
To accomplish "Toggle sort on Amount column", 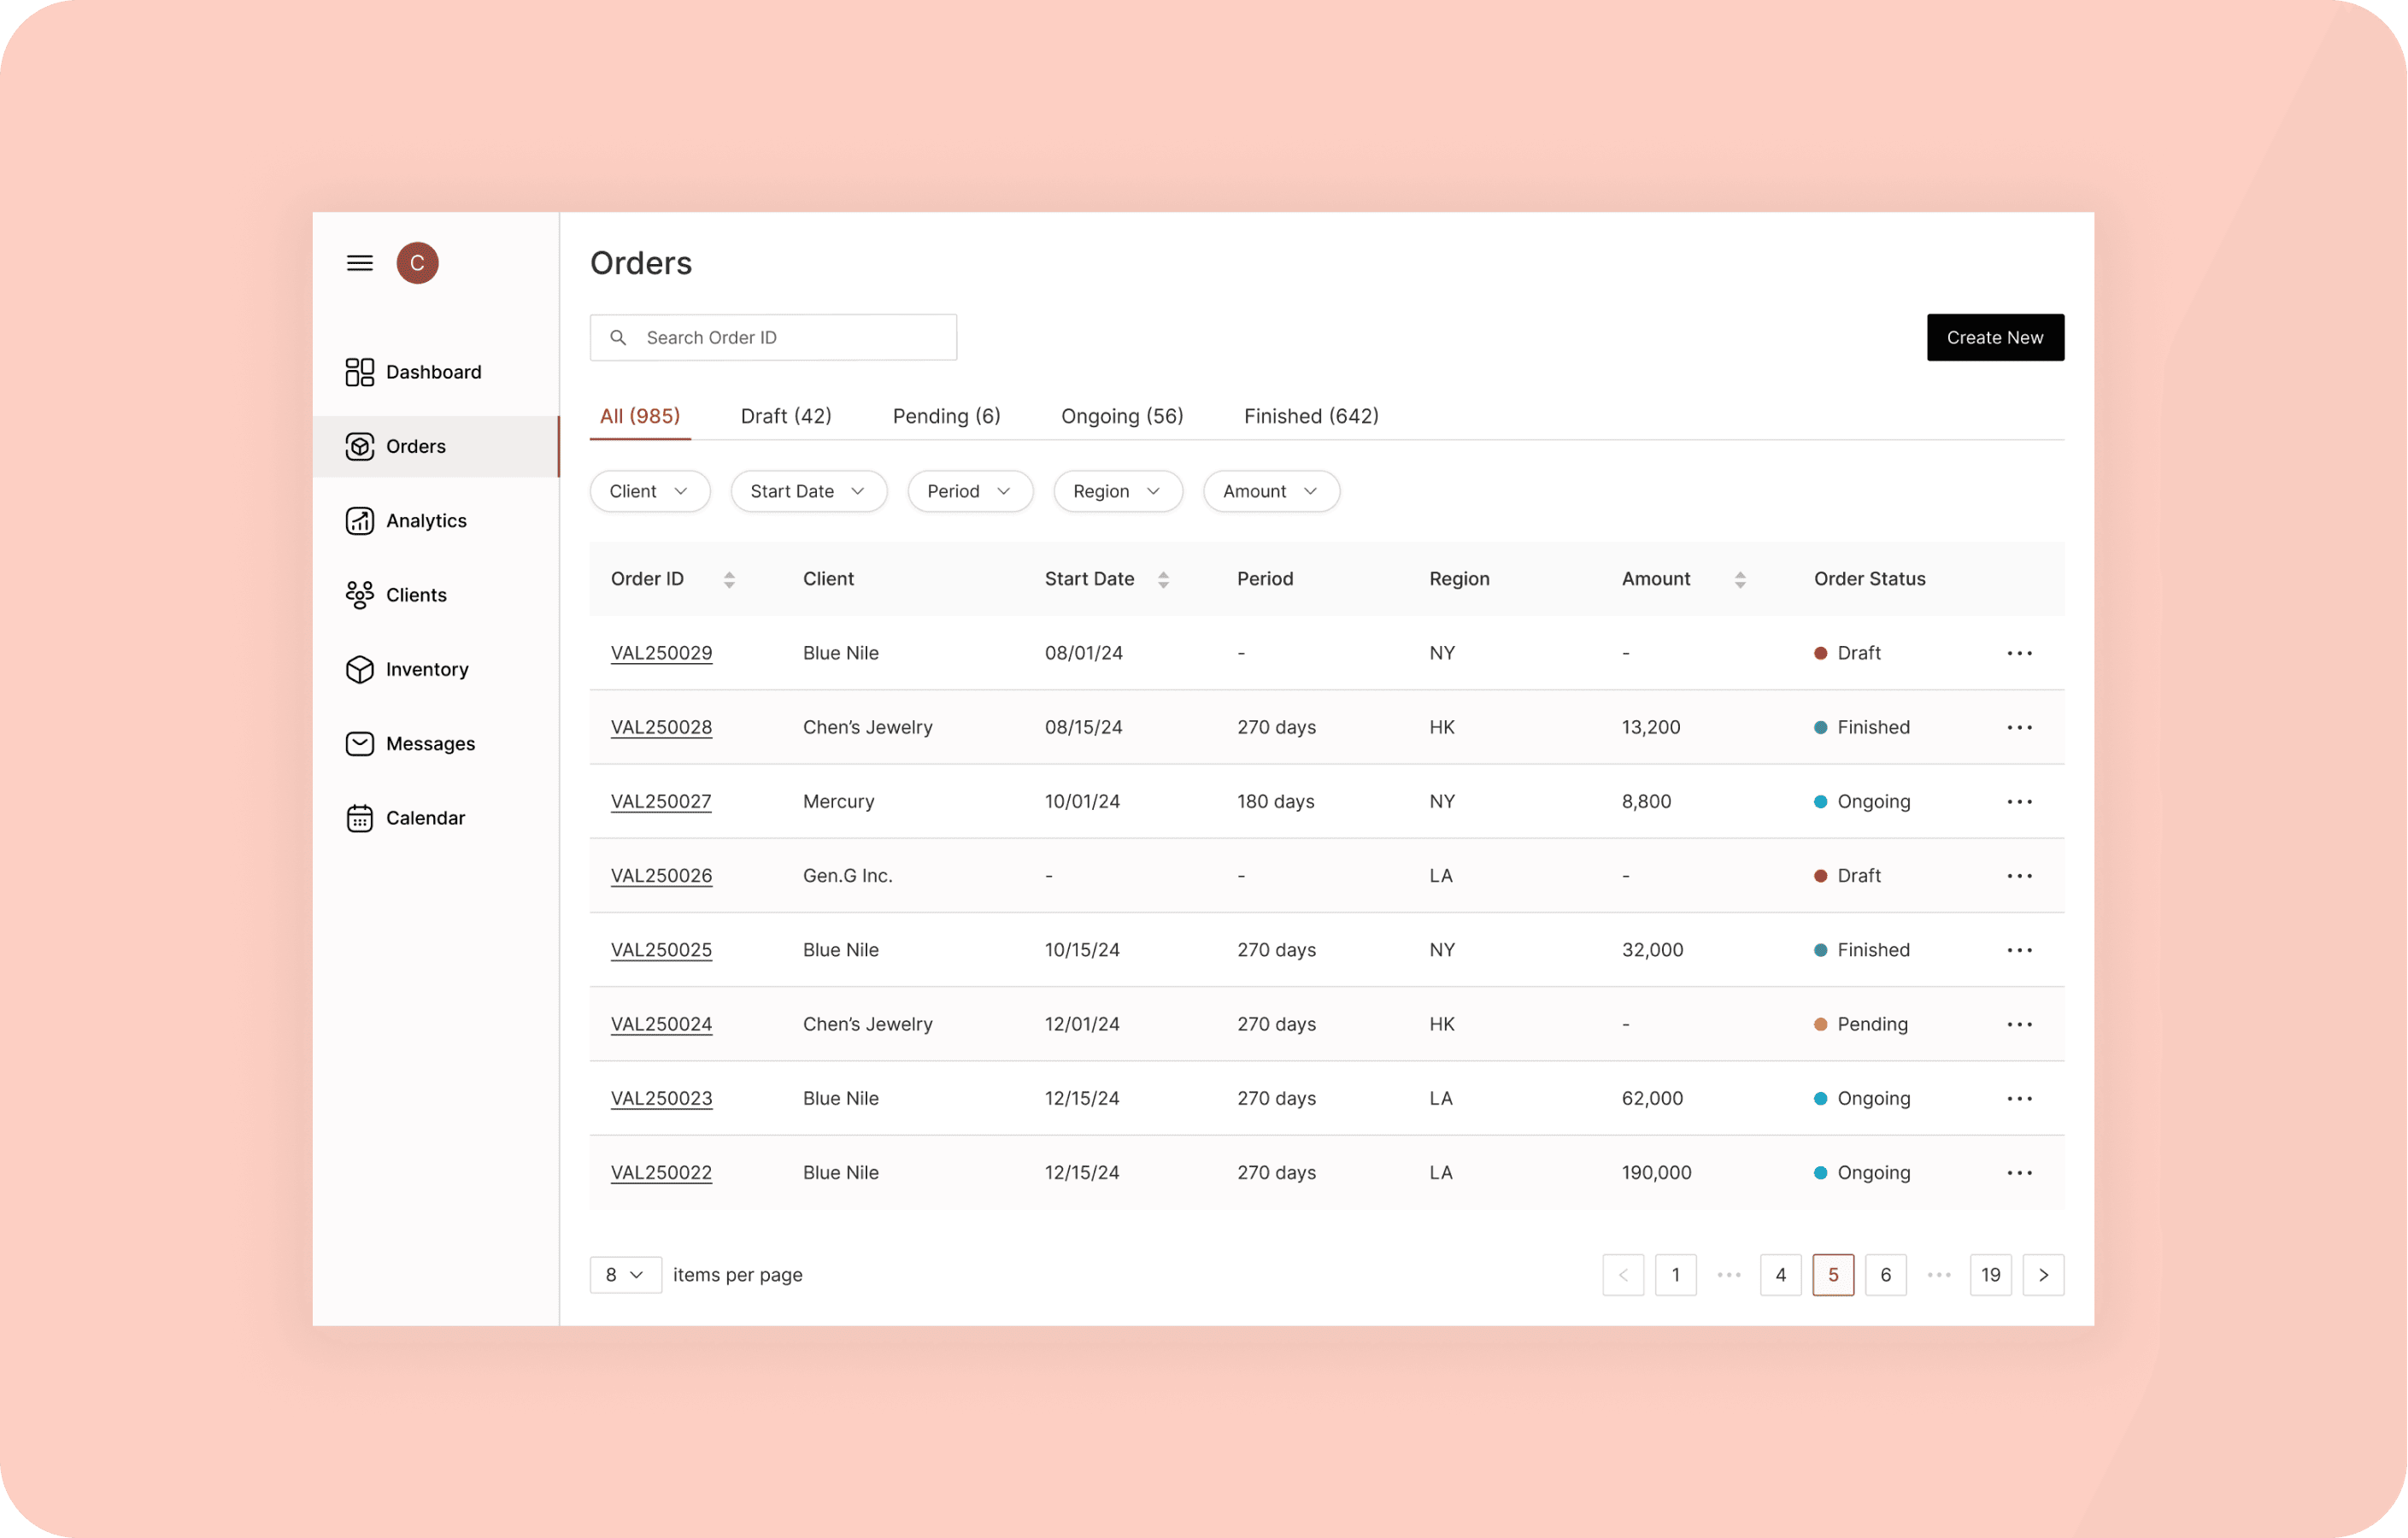I will coord(1740,580).
